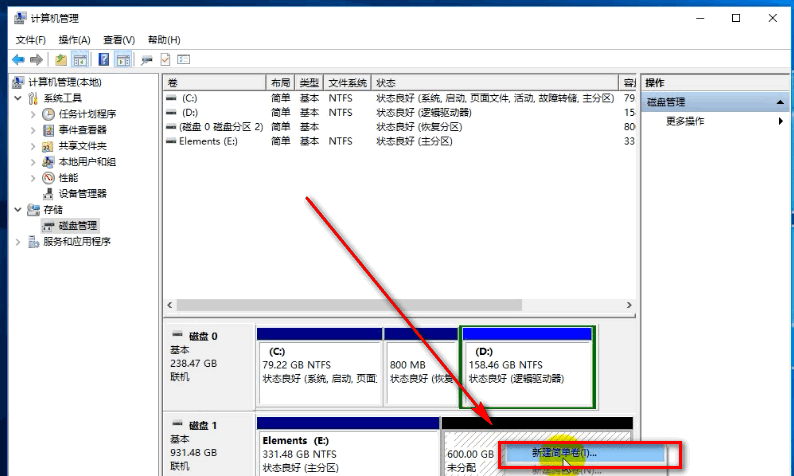This screenshot has width=794, height=476.
Task: Choose 新建简单卷 from the context menu
Action: pos(570,453)
